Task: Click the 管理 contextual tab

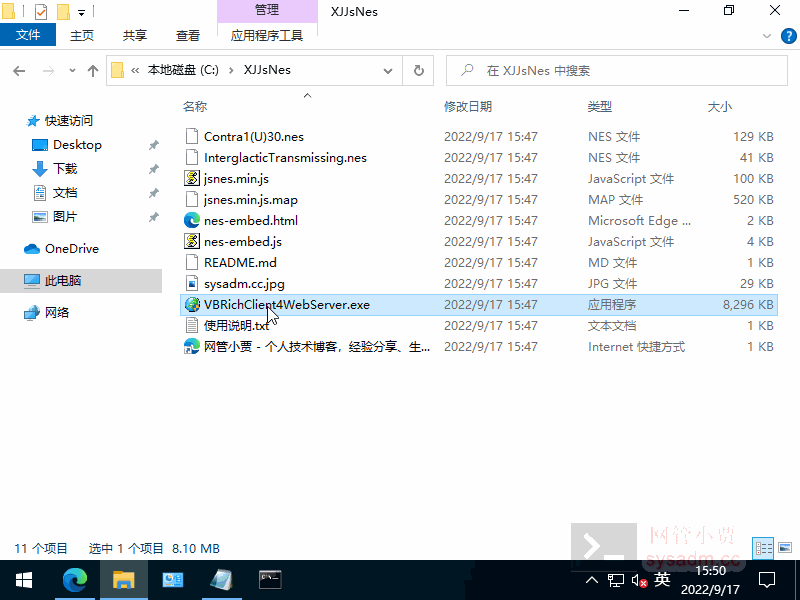Action: pos(267,10)
